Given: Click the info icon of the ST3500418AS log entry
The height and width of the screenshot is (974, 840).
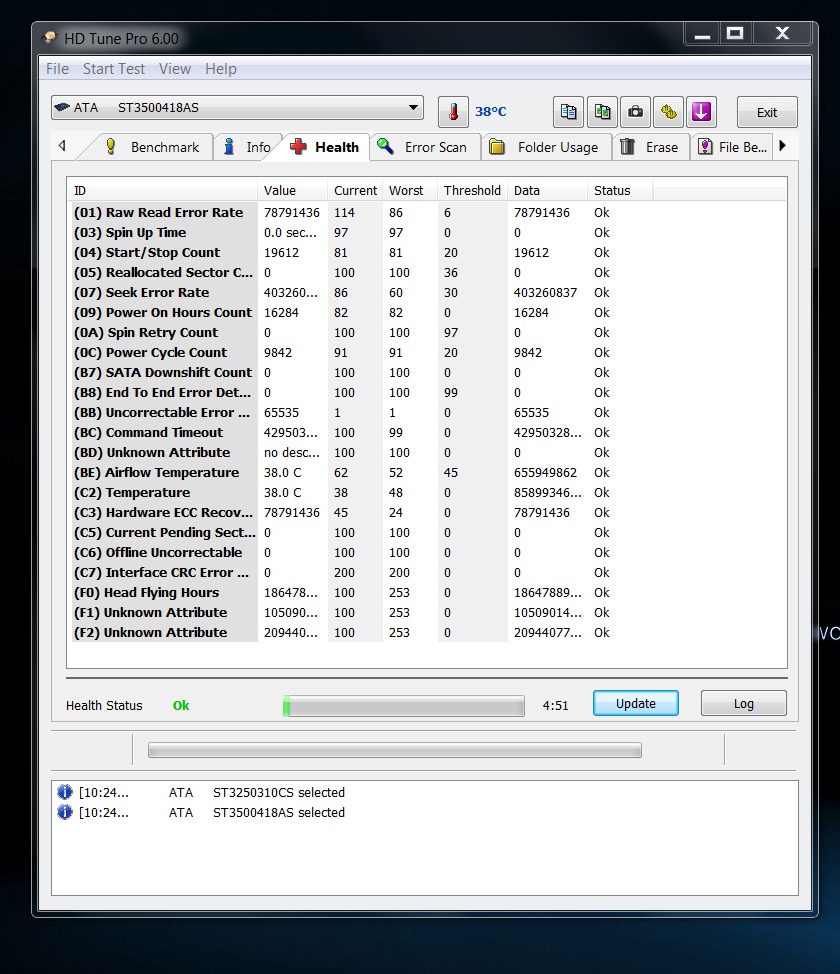Looking at the screenshot, I should [x=65, y=812].
